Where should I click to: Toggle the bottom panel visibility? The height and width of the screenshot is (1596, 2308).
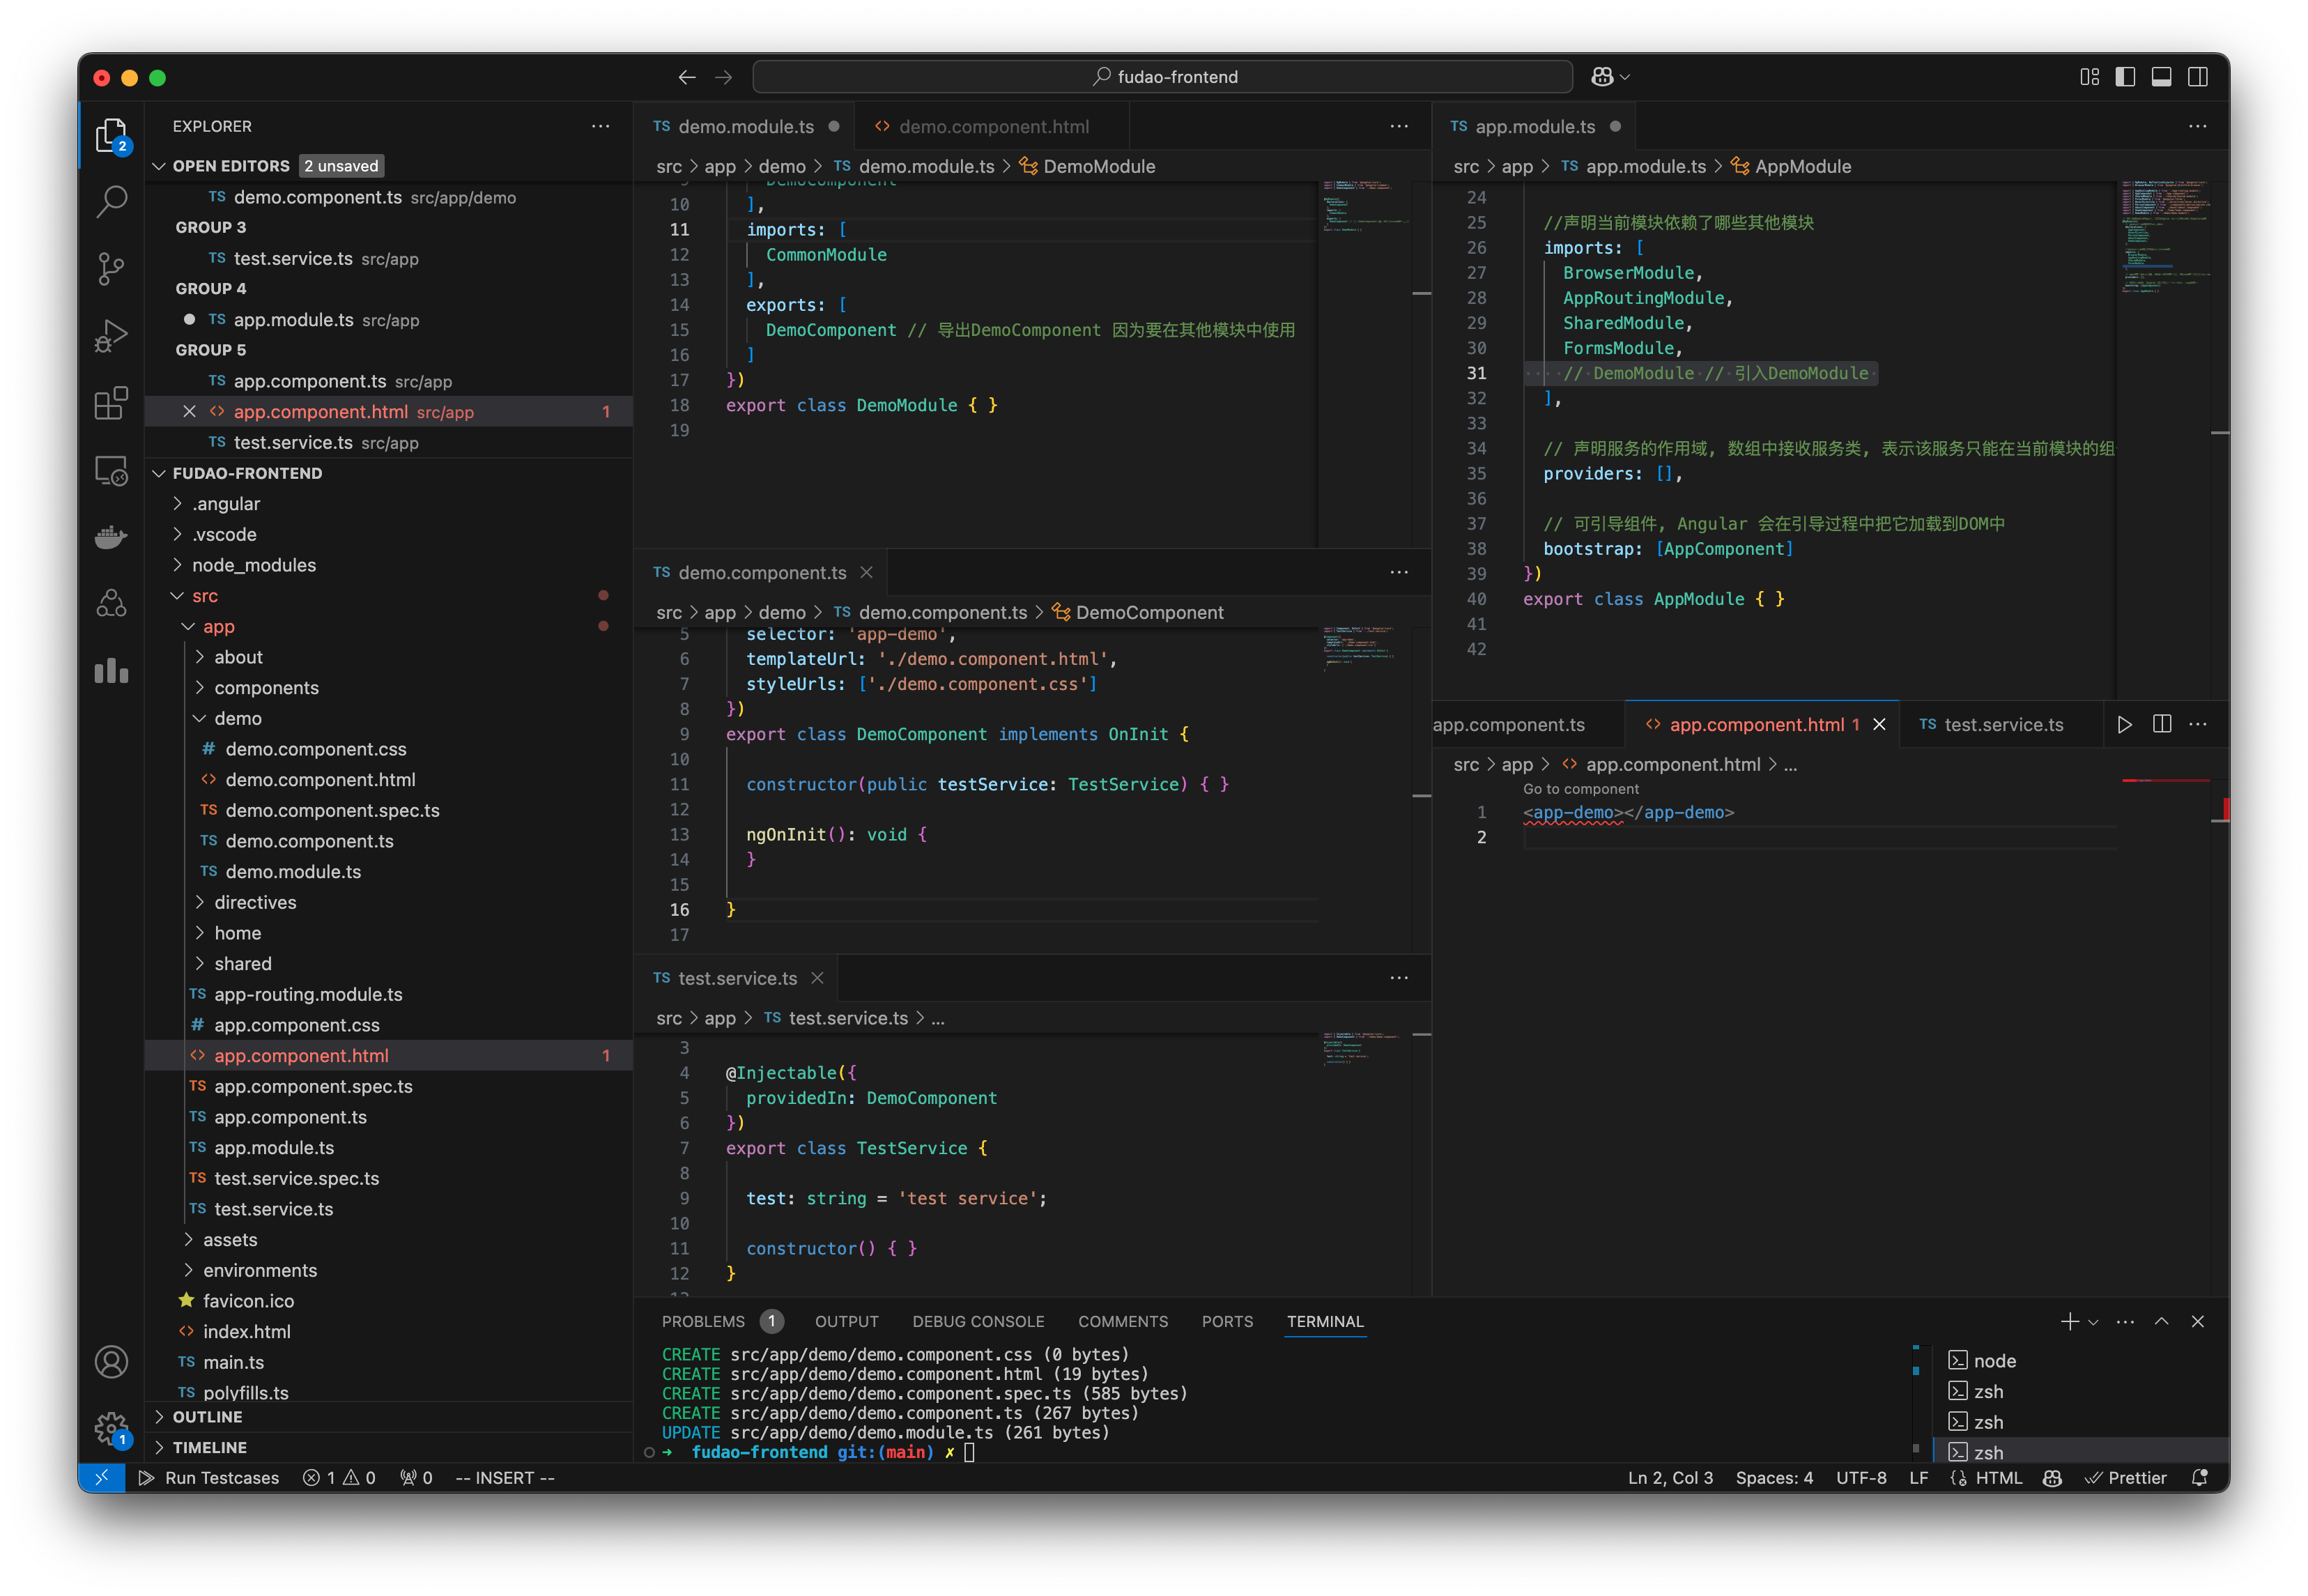coord(2162,76)
